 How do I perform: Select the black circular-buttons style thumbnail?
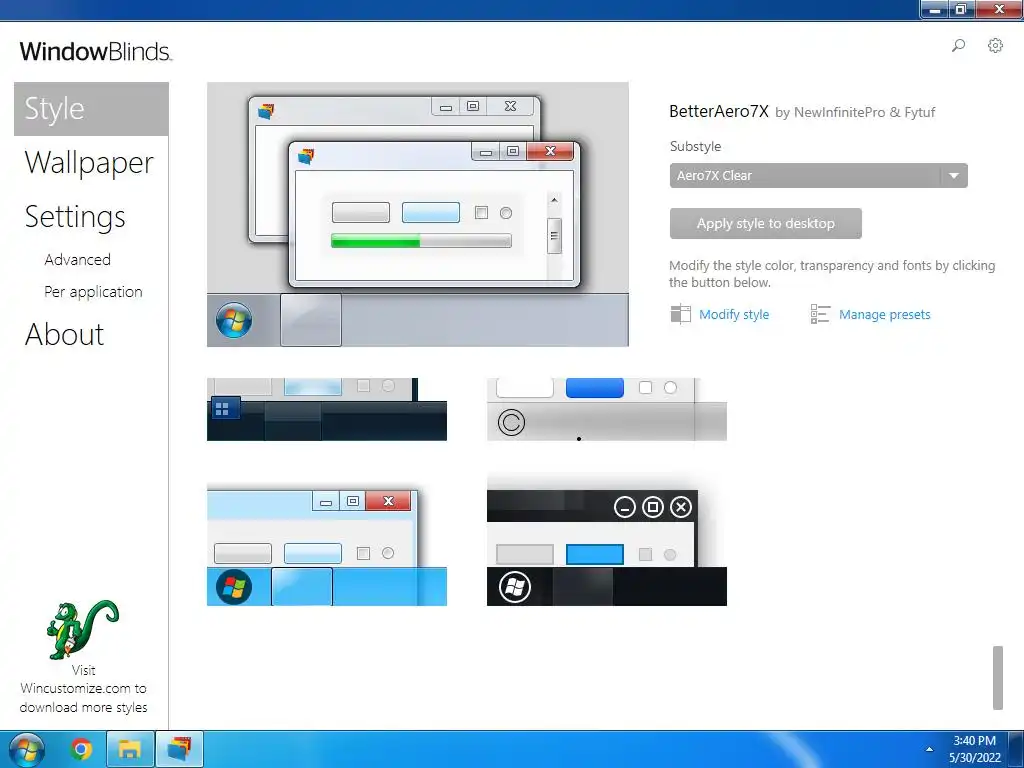[607, 545]
